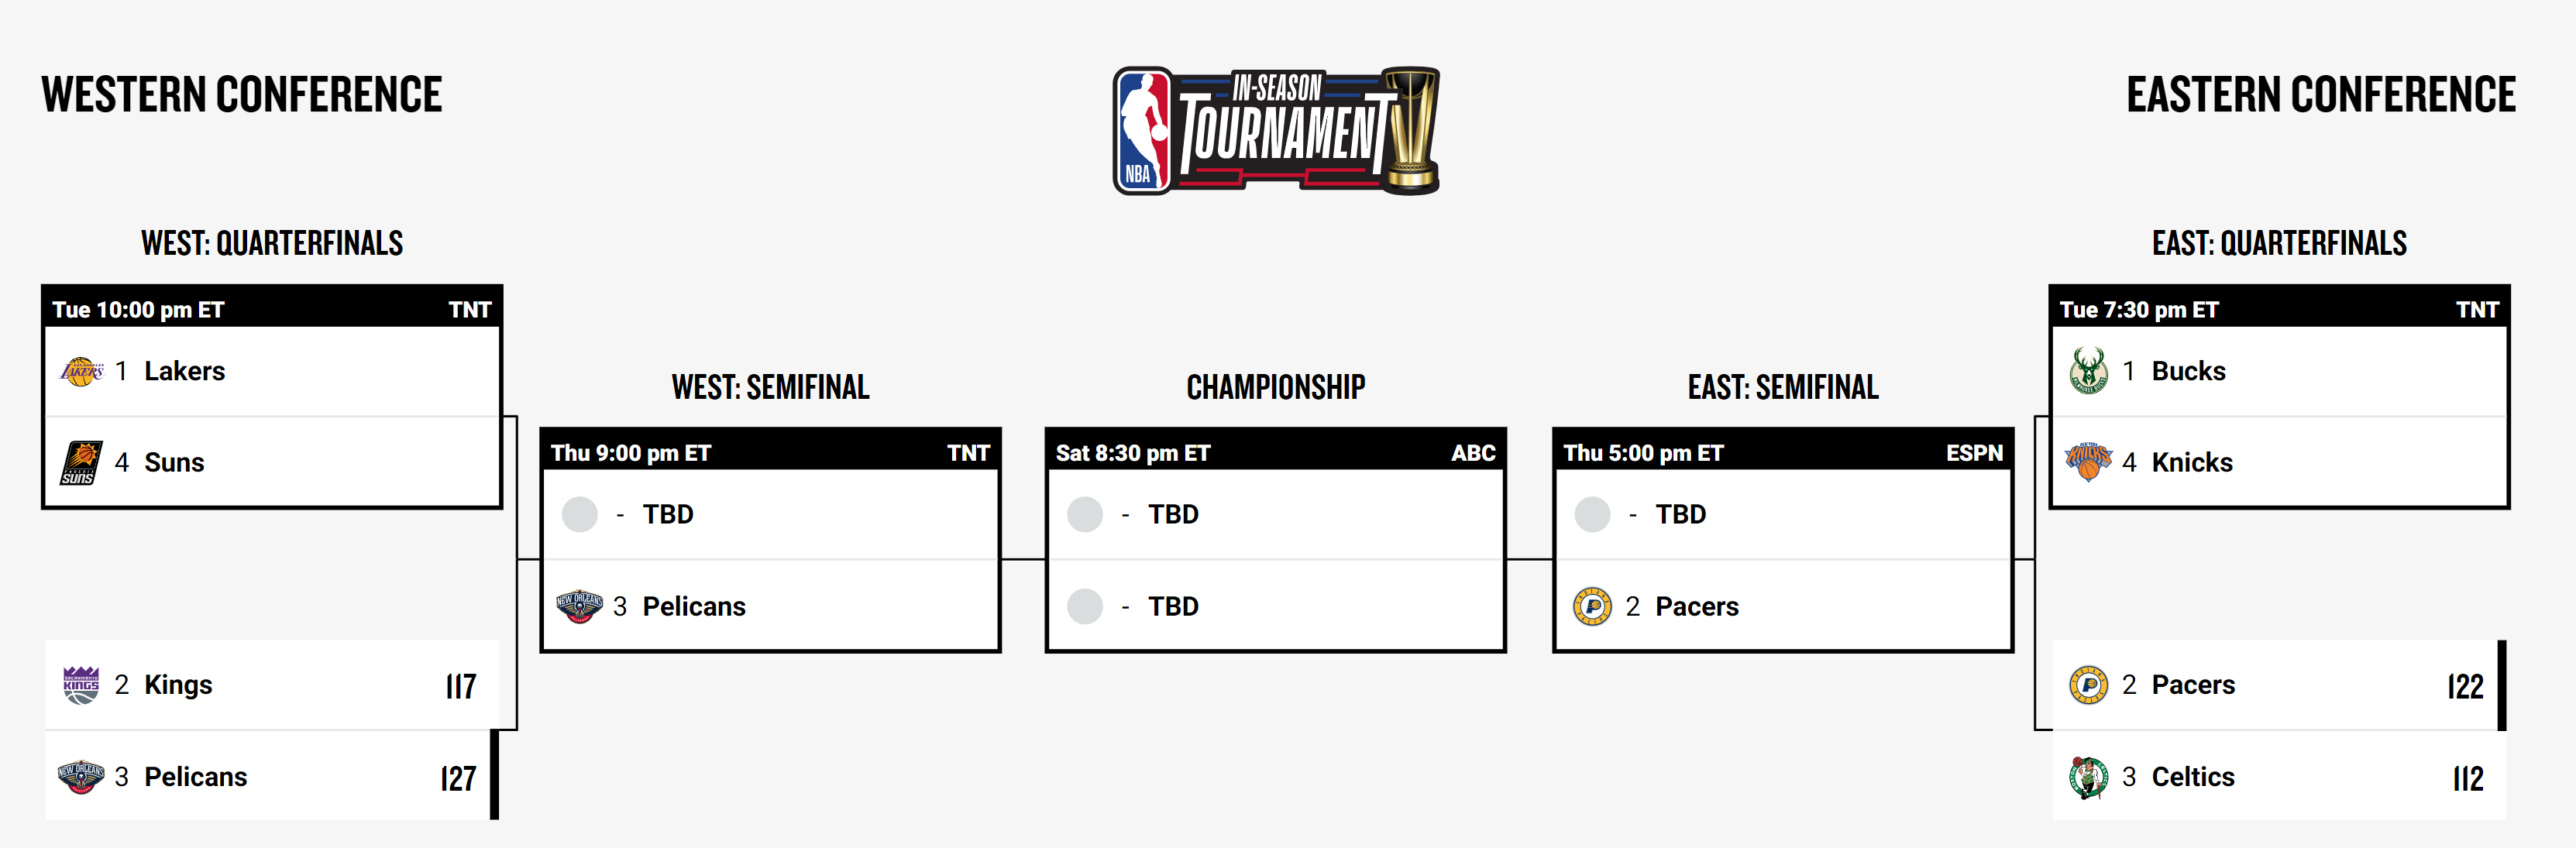Open the Thu 9:00 pm ET semifinal header
Image resolution: width=2576 pixels, height=848 pixels.
[x=770, y=452]
